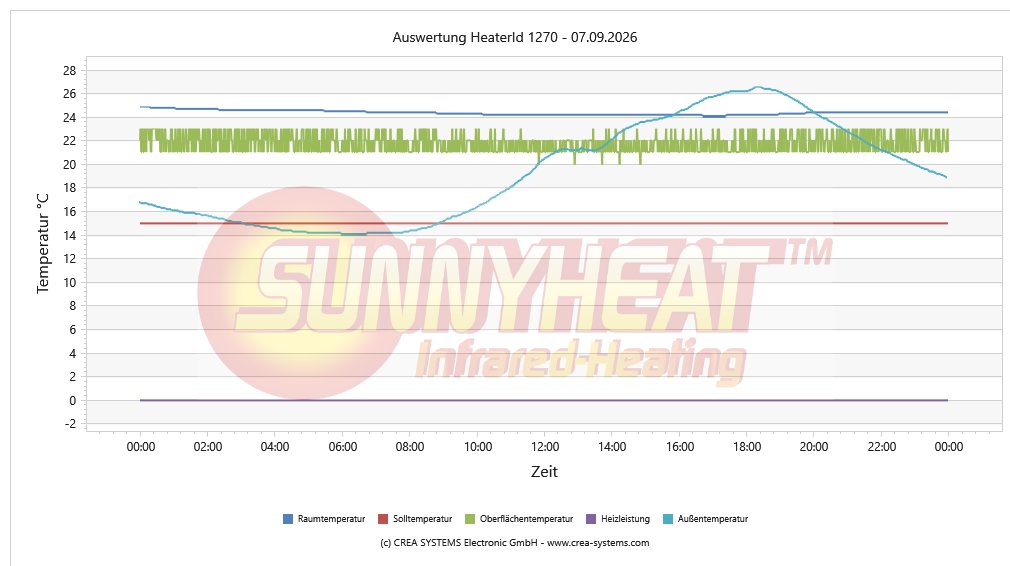Click the 22:00 time axis label
This screenshot has height=566, width=1010.
pos(882,447)
